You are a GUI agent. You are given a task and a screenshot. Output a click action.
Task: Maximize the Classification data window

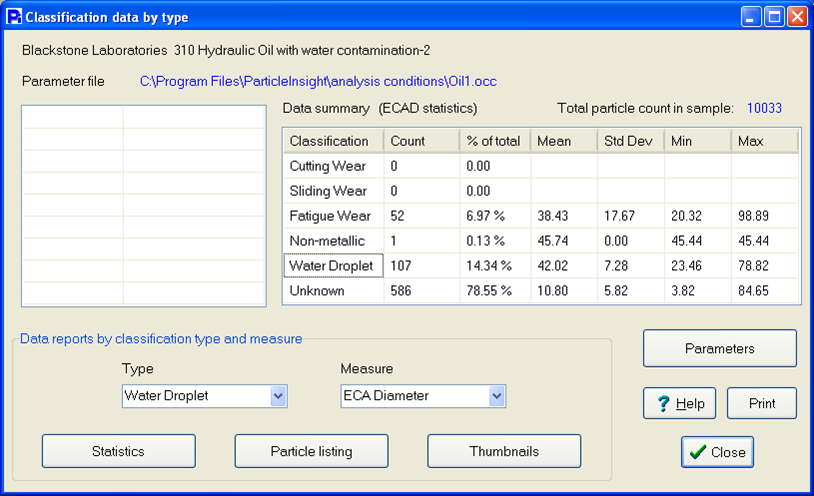774,17
